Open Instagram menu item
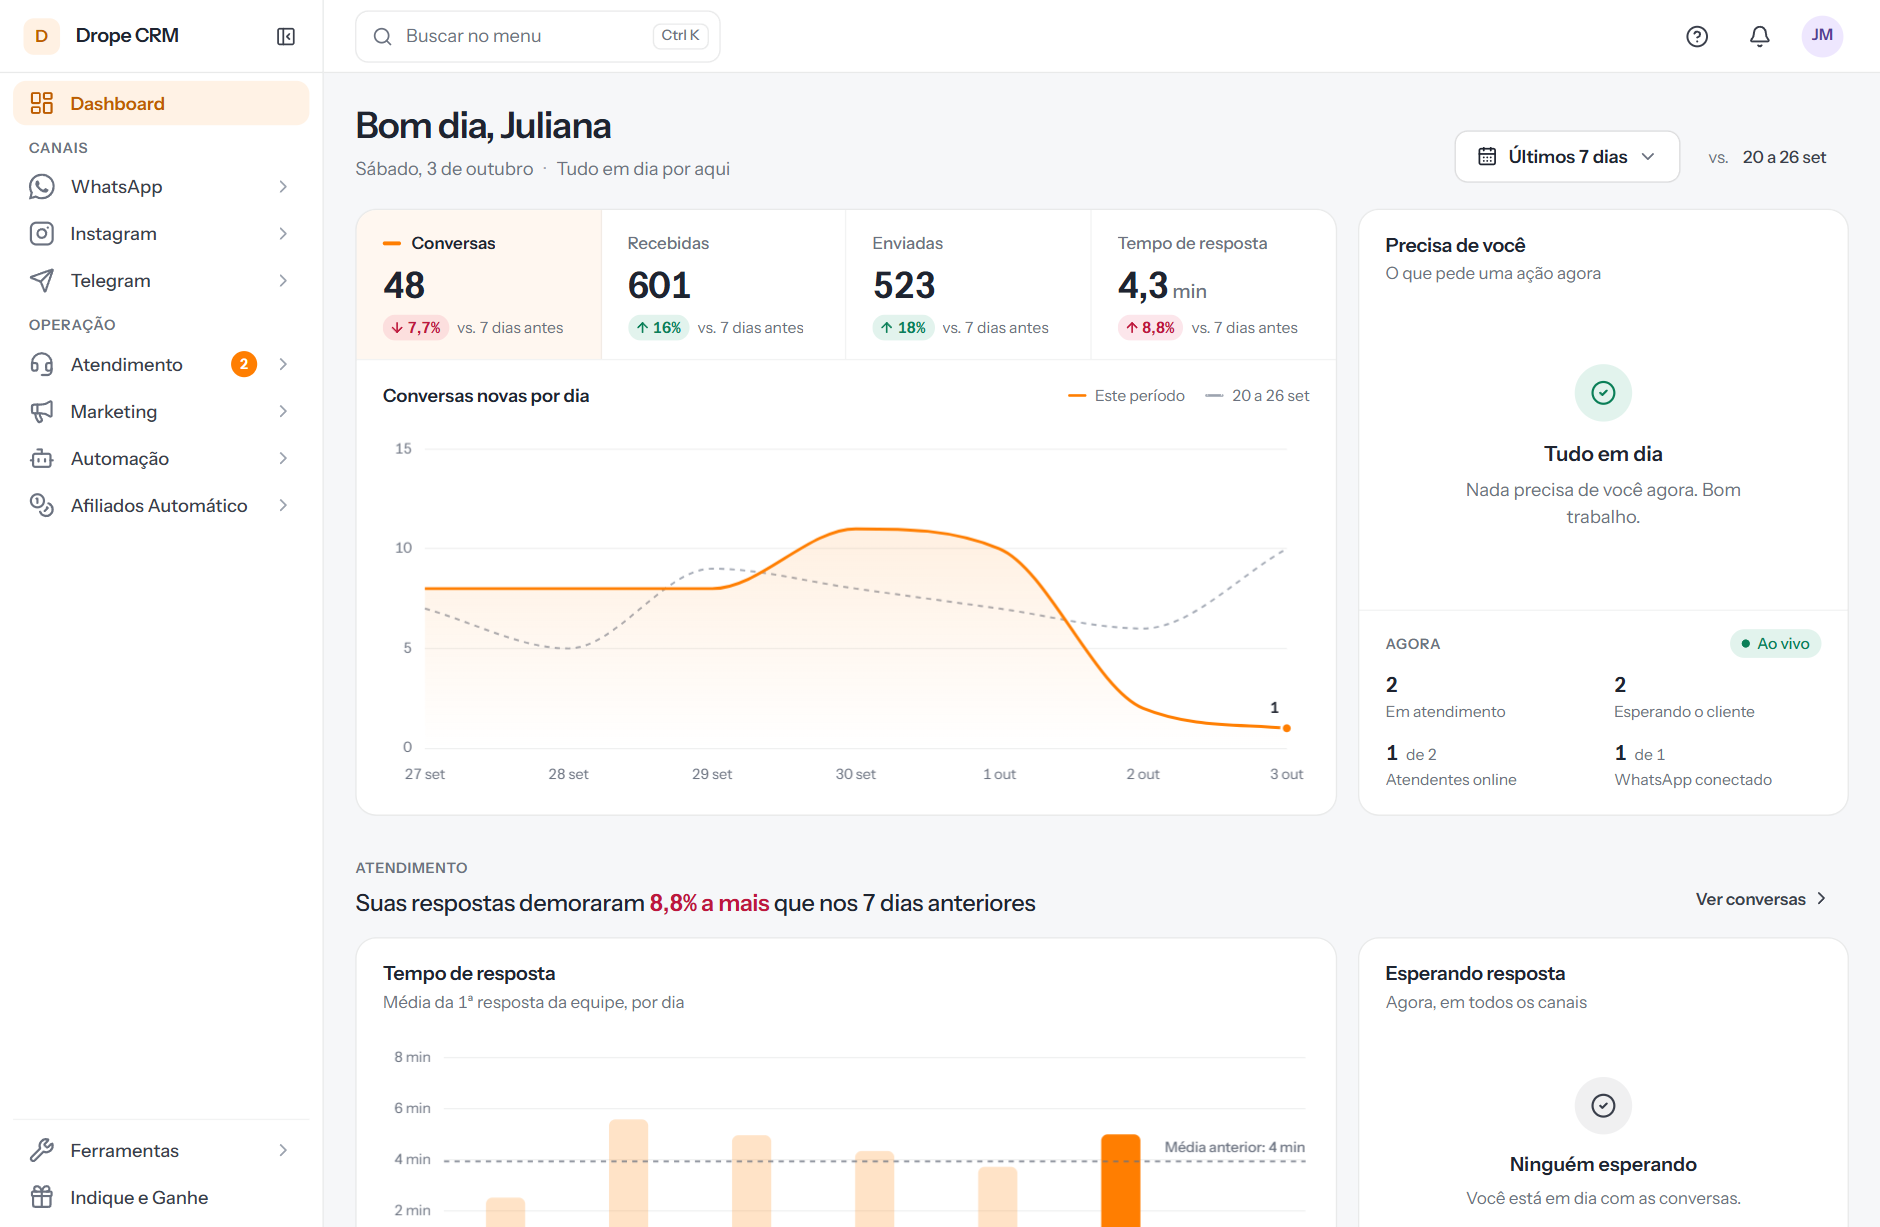The width and height of the screenshot is (1880, 1227). pyautogui.click(x=161, y=234)
